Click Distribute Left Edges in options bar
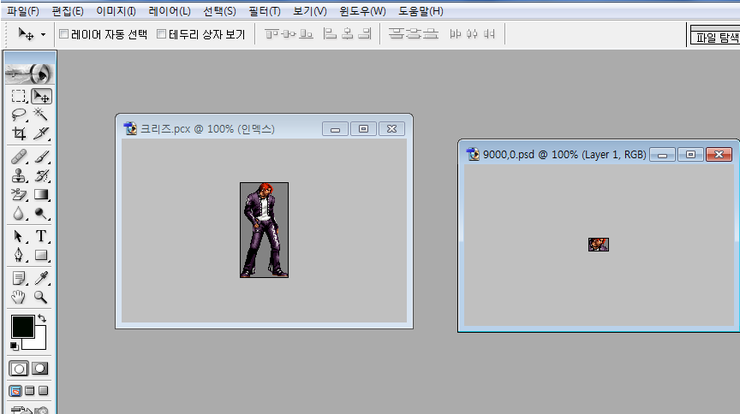This screenshot has height=414, width=740. [x=455, y=34]
